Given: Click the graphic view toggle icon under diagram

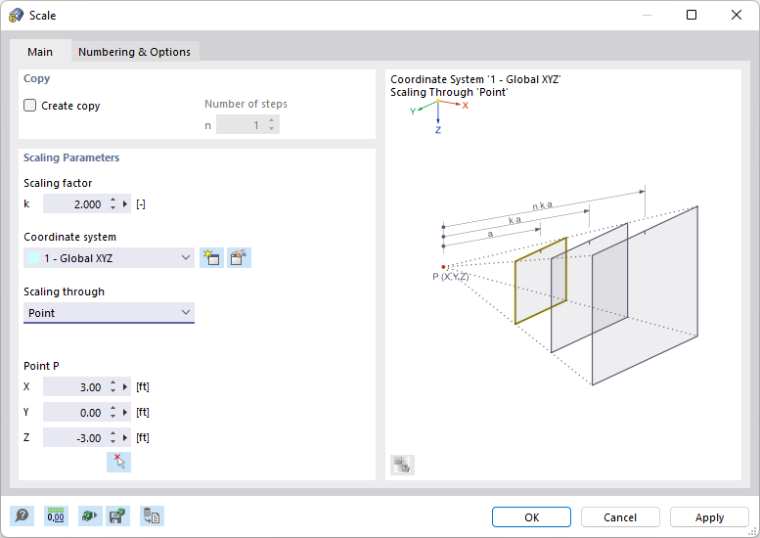Looking at the screenshot, I should (402, 465).
